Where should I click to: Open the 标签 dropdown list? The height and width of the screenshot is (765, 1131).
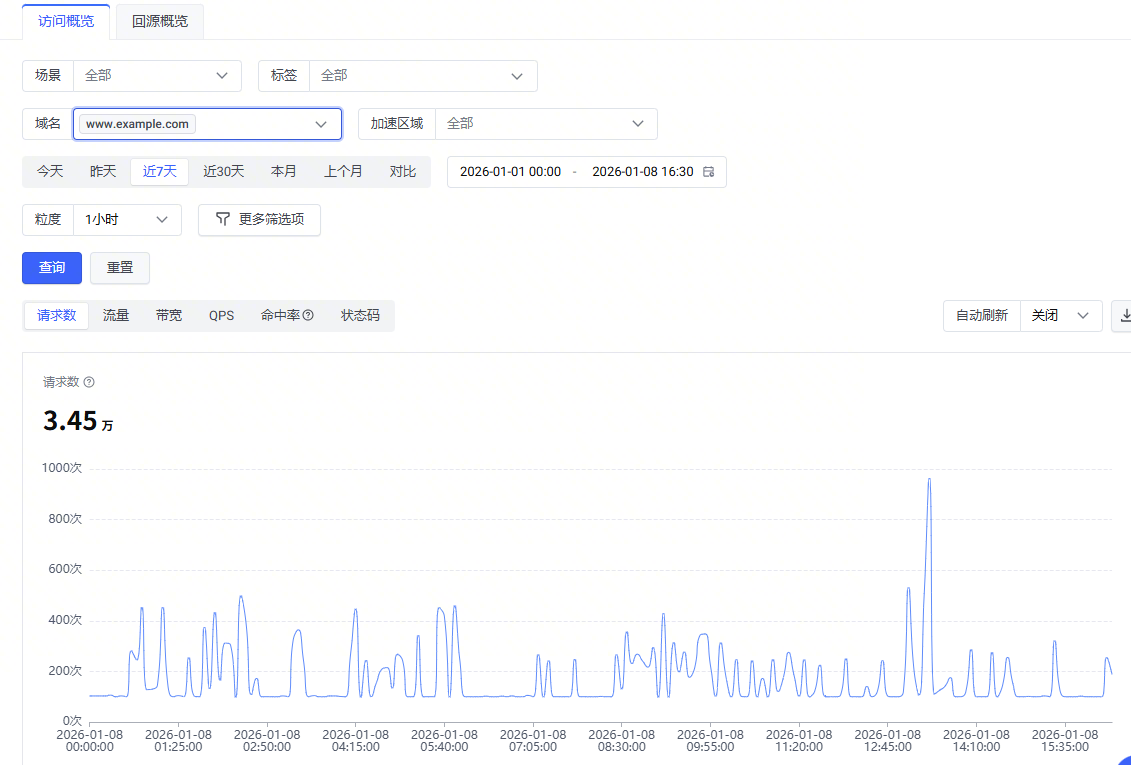click(423, 76)
